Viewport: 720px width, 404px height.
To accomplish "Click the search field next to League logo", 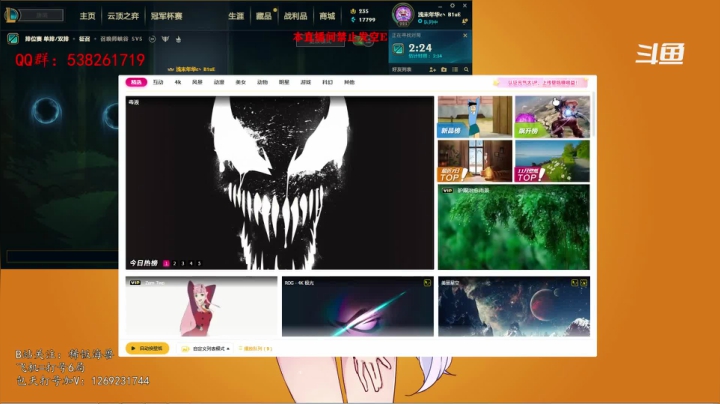I will (42, 15).
